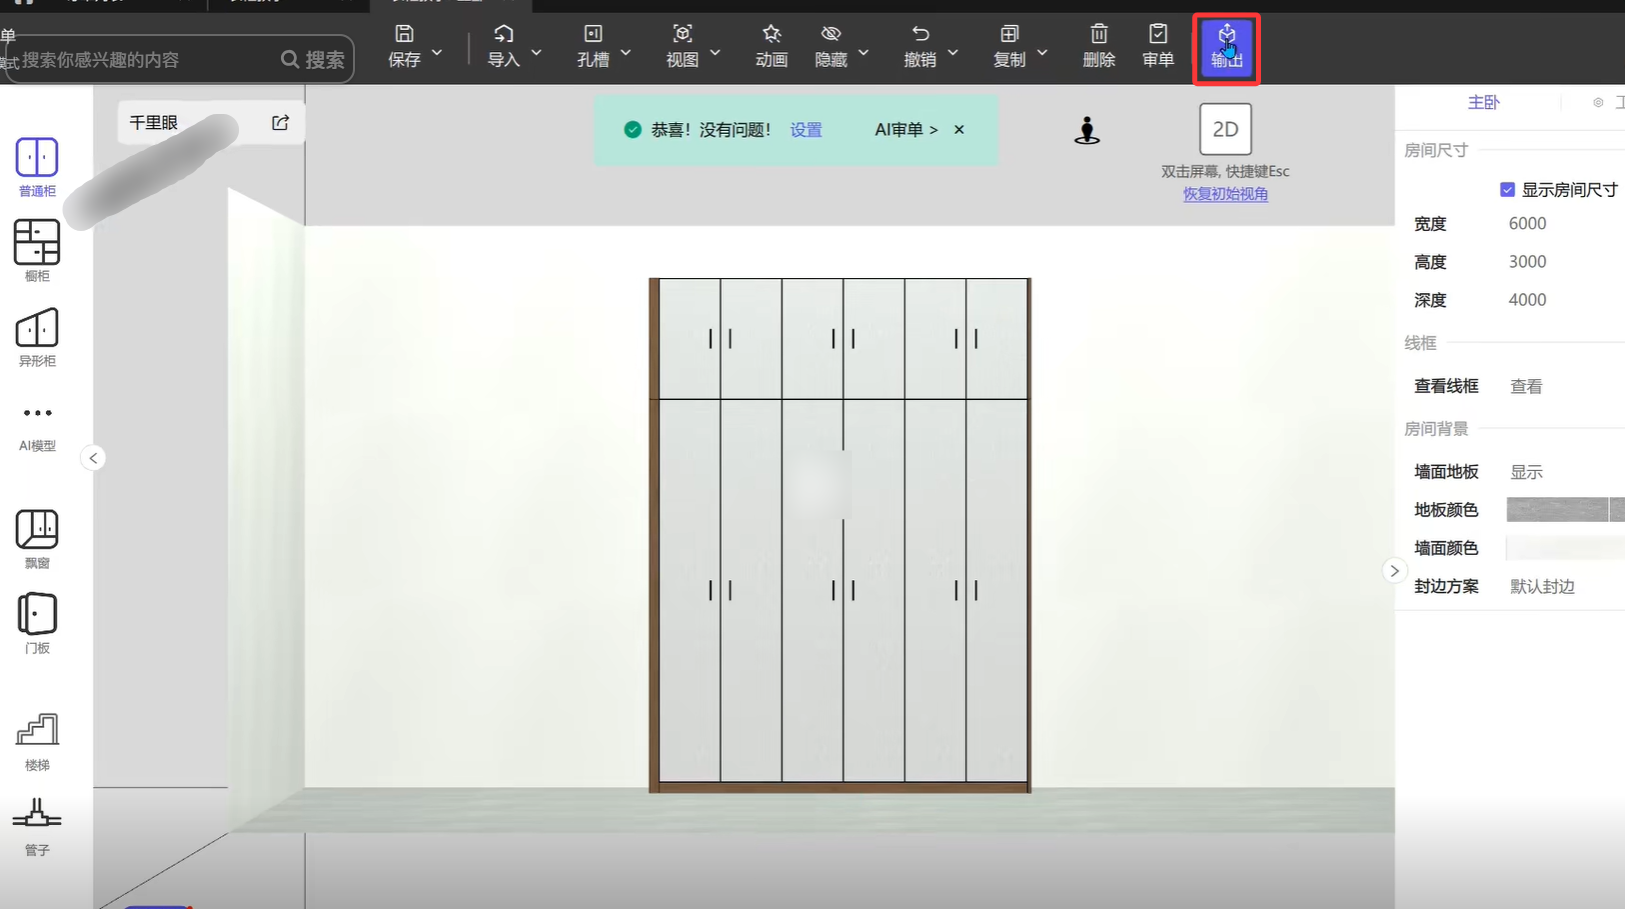Click 恢复初始视角 link

pyautogui.click(x=1225, y=194)
